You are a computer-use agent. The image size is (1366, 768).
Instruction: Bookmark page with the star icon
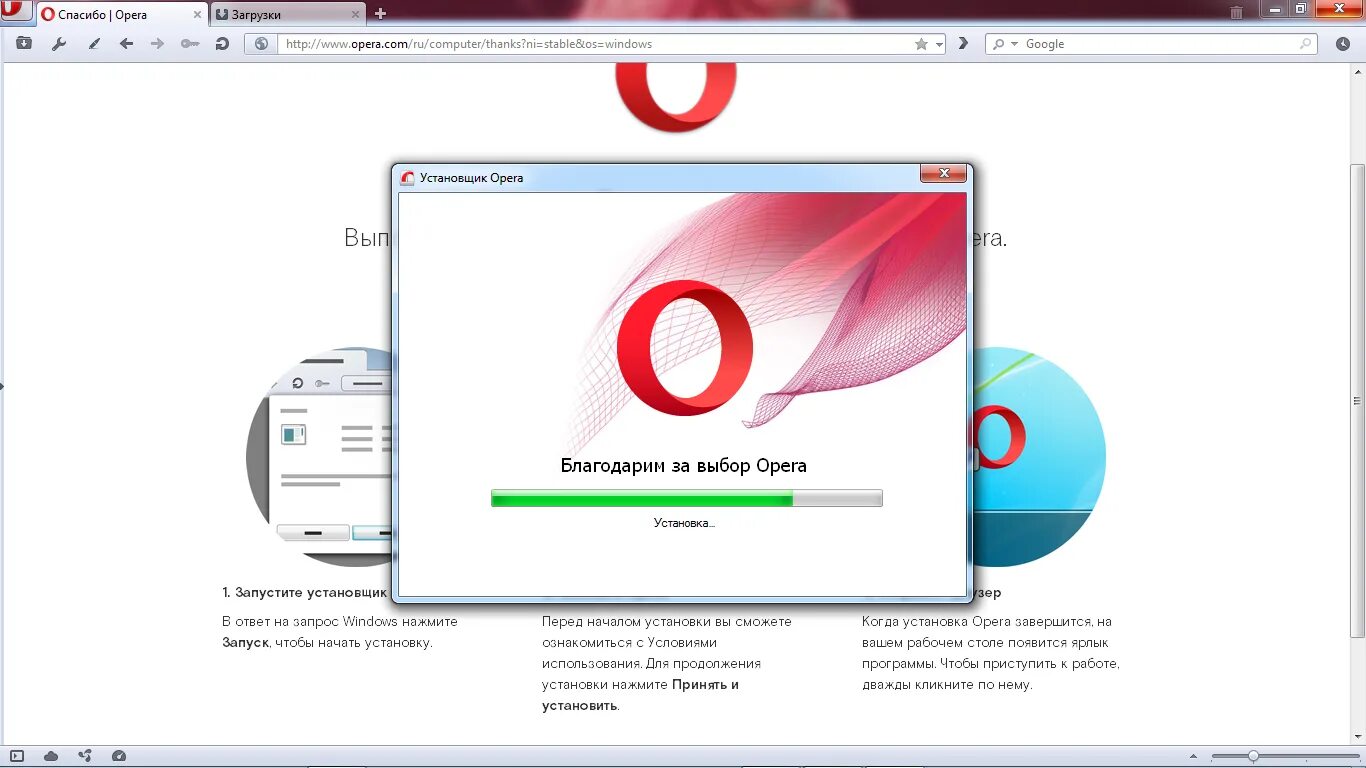921,44
